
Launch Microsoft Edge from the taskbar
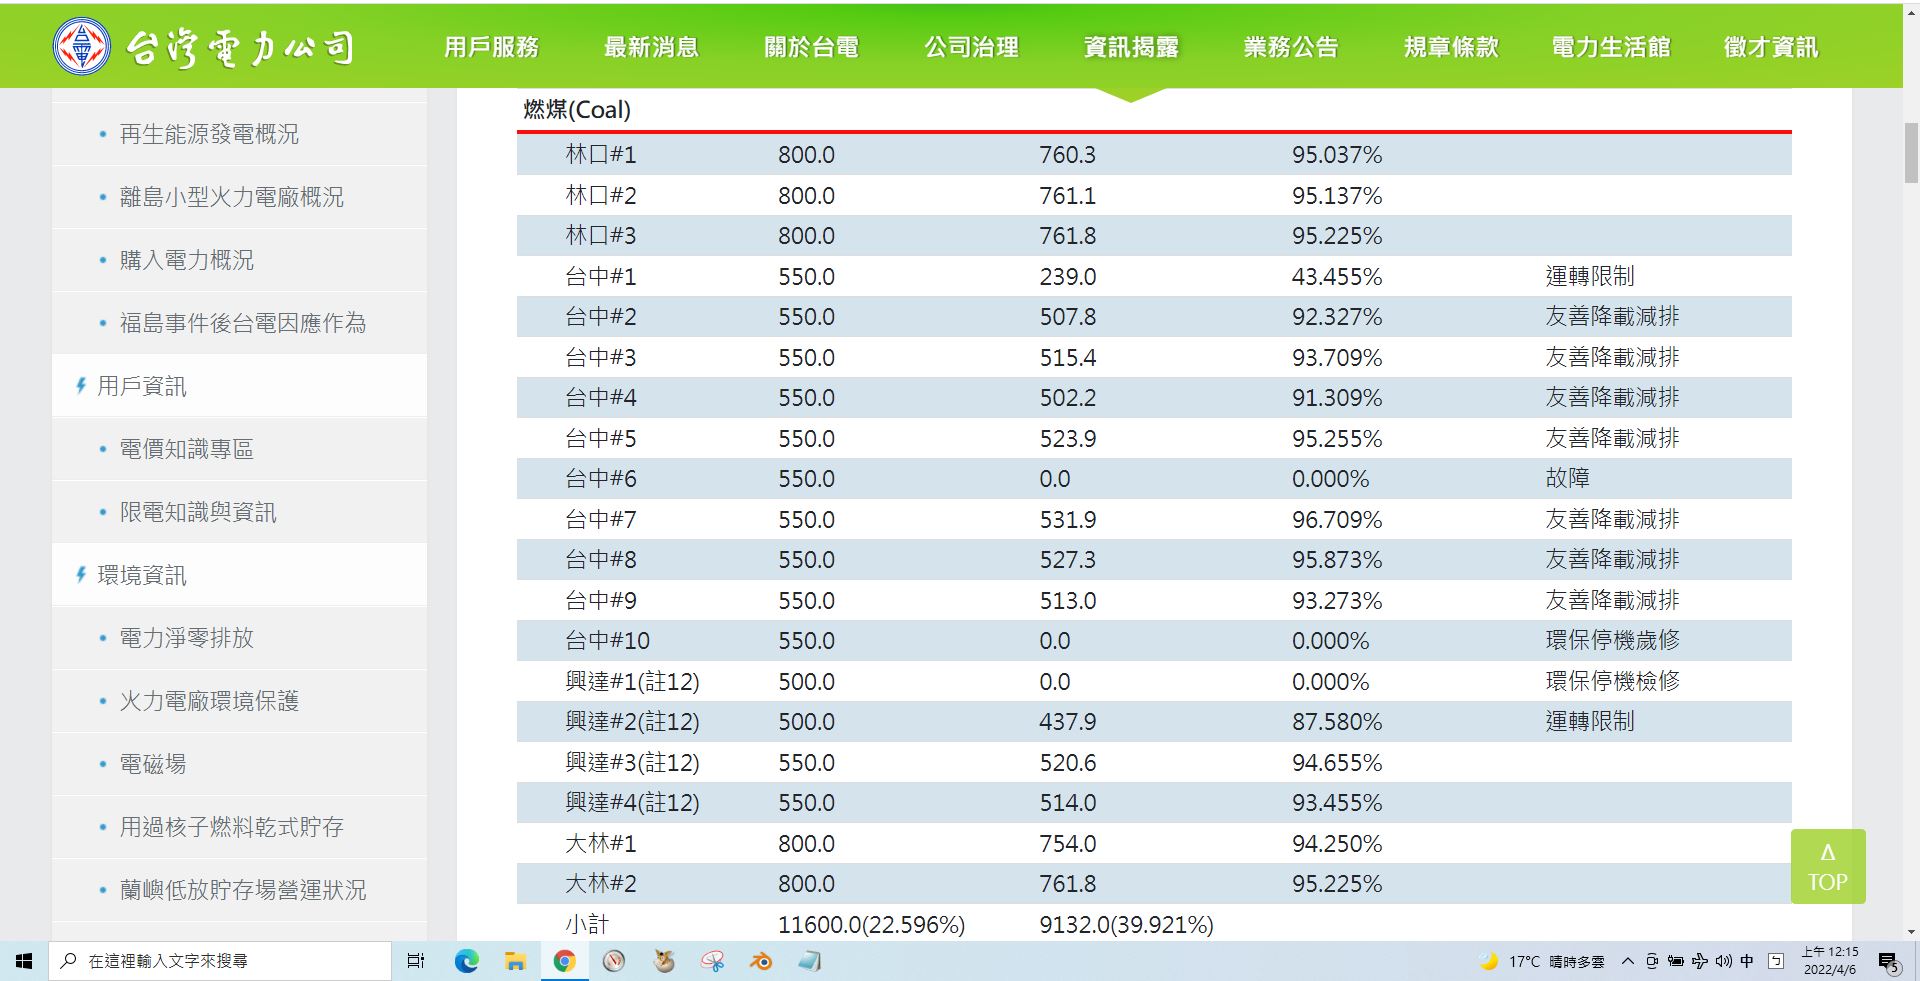[x=466, y=961]
